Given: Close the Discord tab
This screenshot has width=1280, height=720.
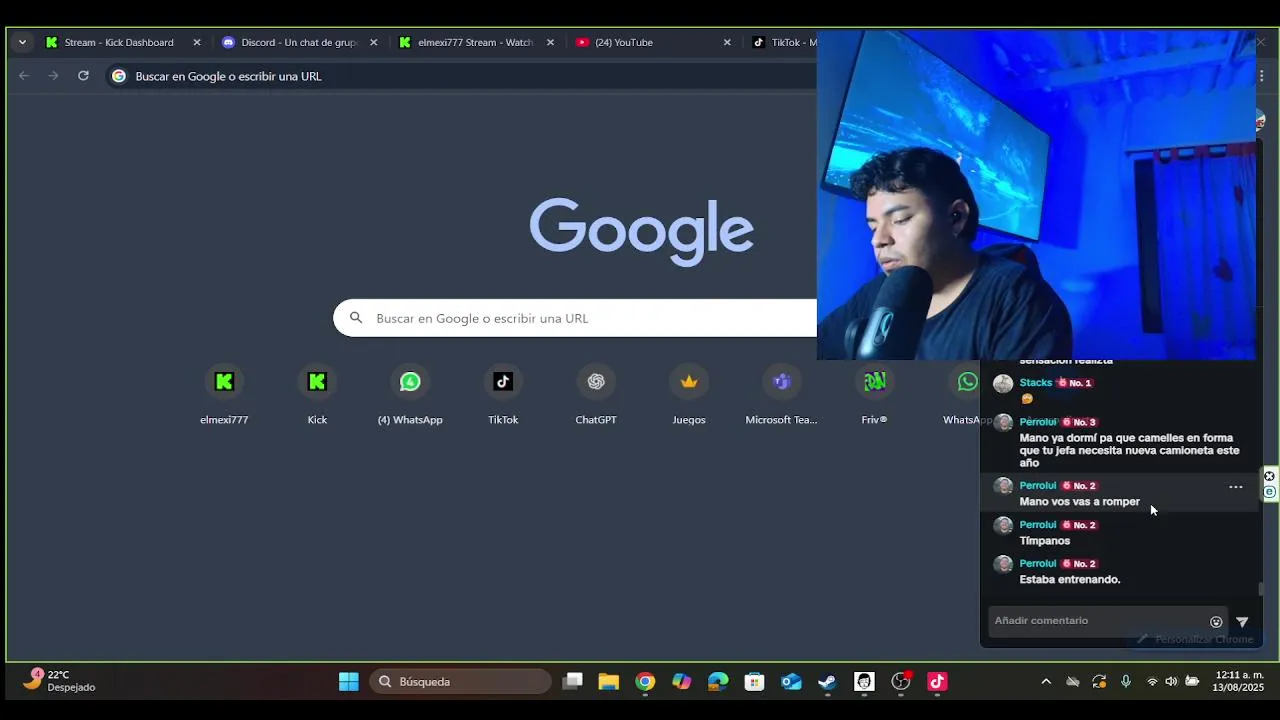Looking at the screenshot, I should click(x=374, y=42).
